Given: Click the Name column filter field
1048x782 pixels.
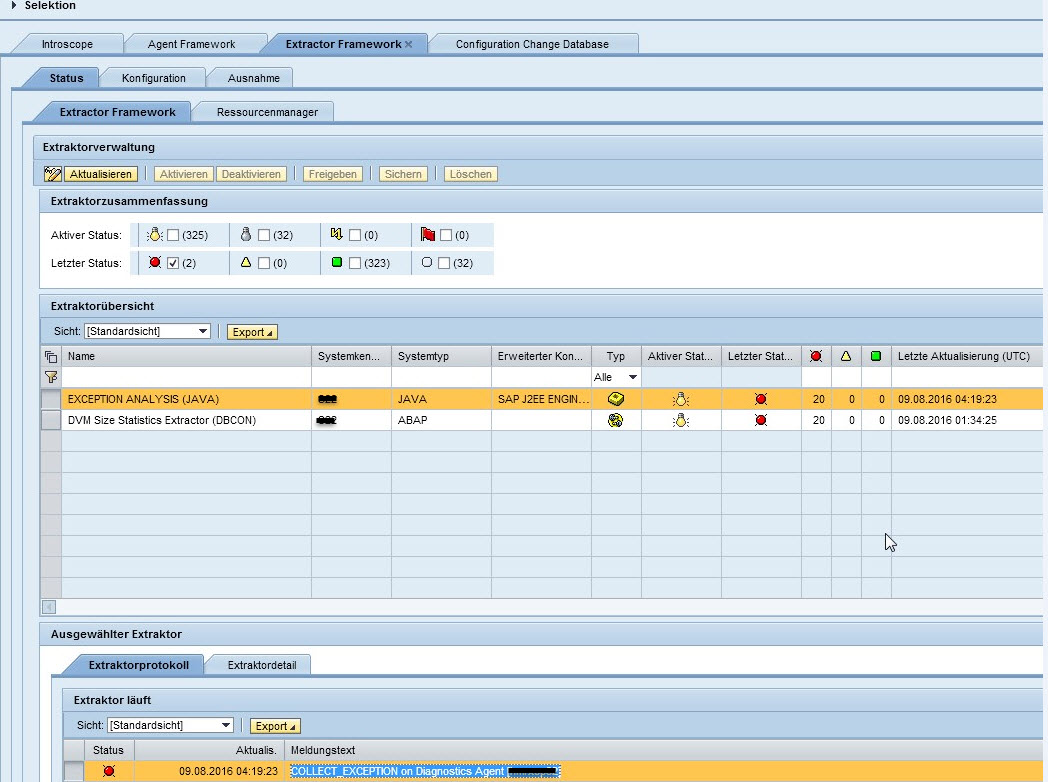Looking at the screenshot, I should click(186, 377).
